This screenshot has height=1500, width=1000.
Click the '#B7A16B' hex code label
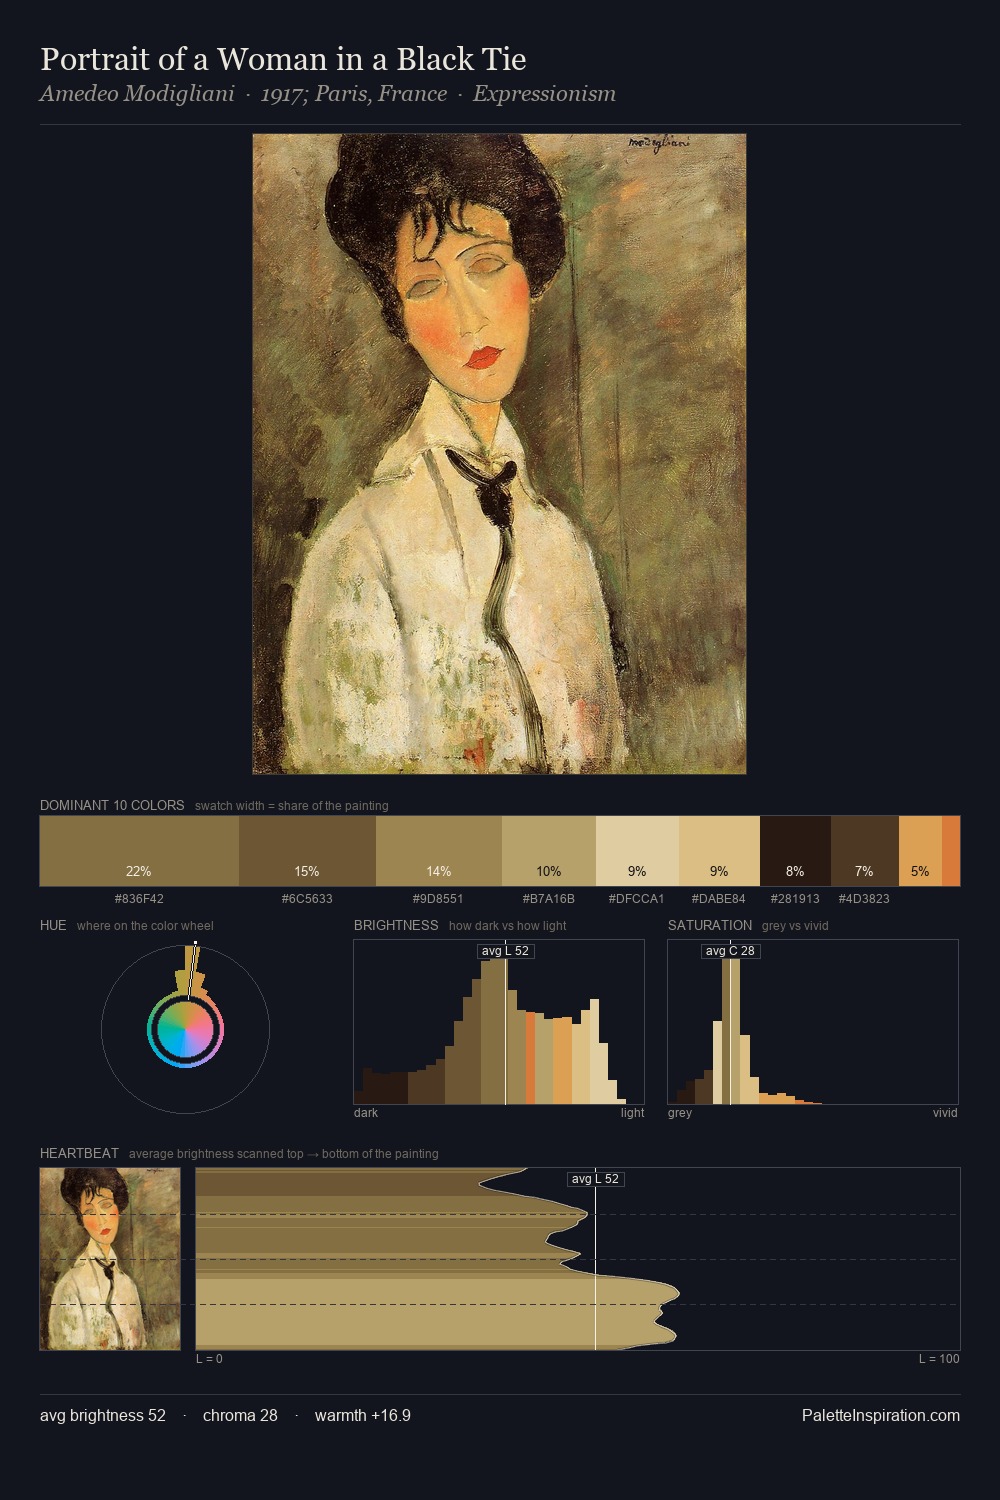point(549,899)
